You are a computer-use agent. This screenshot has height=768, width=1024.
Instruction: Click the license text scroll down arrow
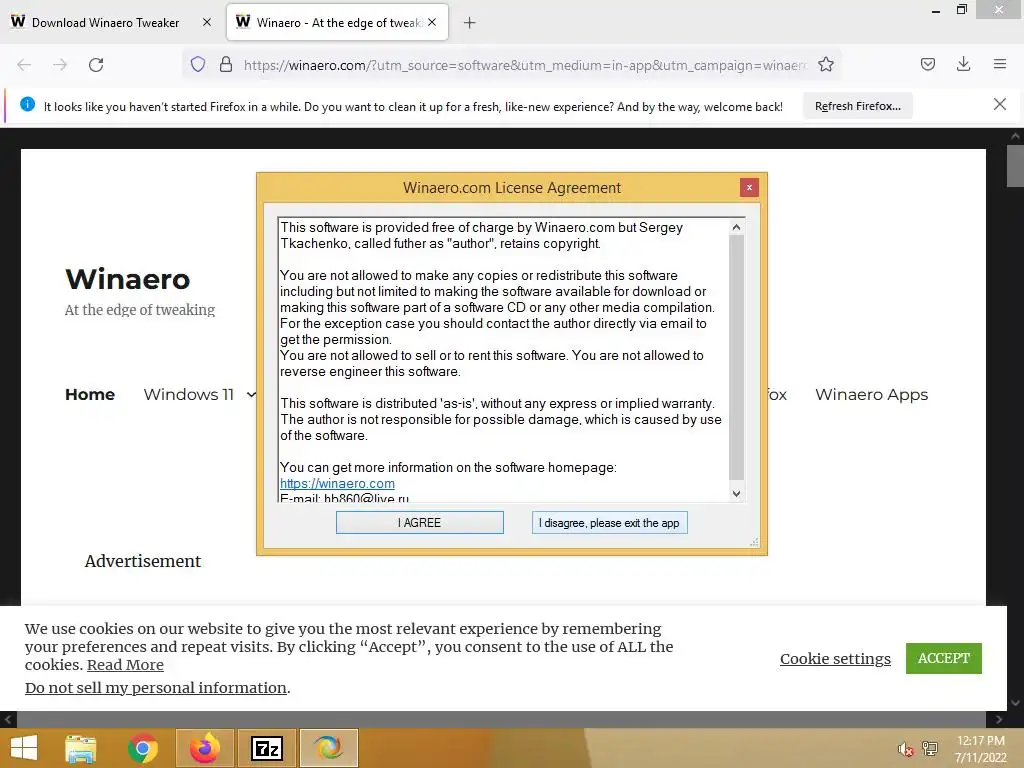pyautogui.click(x=736, y=494)
